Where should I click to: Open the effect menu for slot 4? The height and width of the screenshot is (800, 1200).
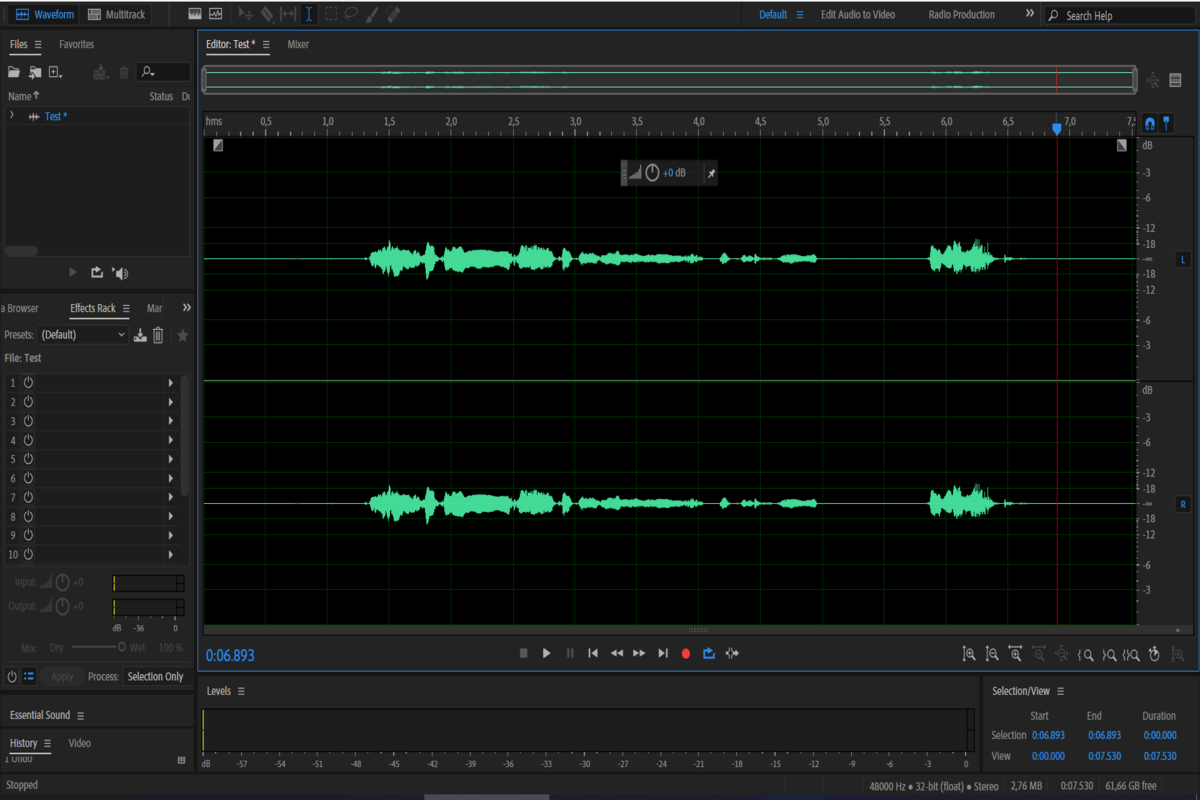(171, 440)
